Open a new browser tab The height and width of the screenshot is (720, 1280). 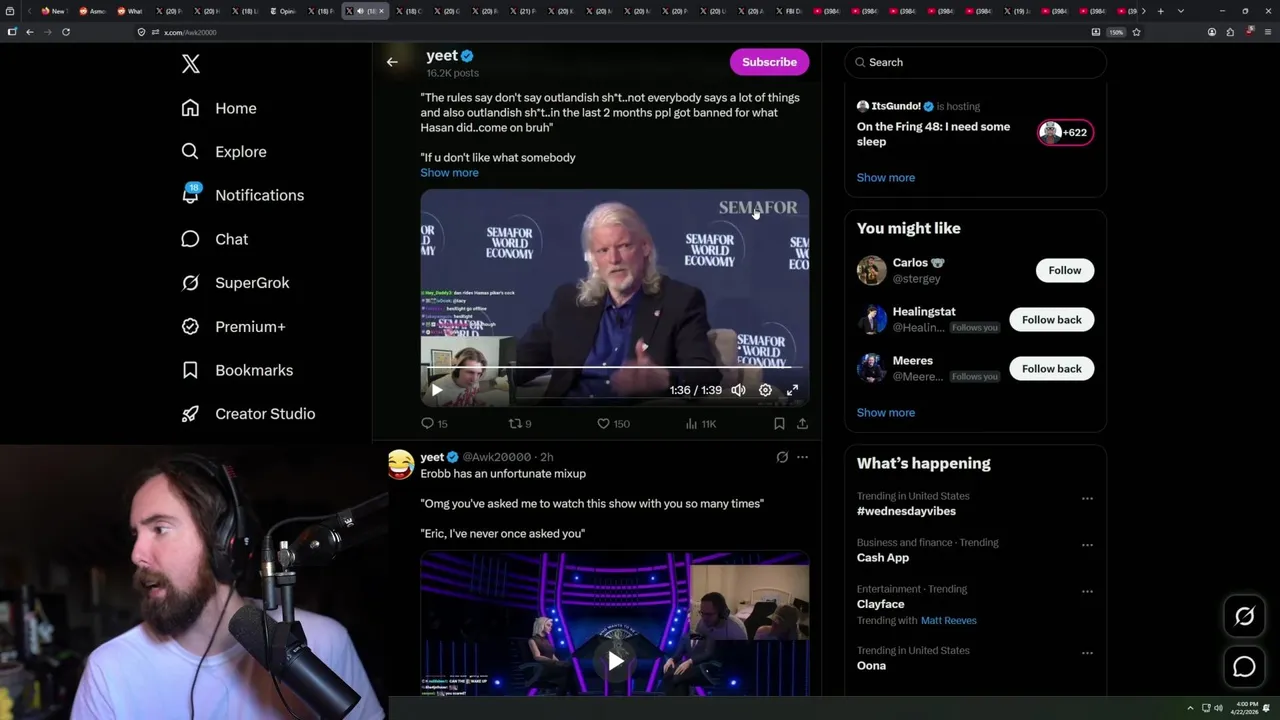coord(1160,11)
